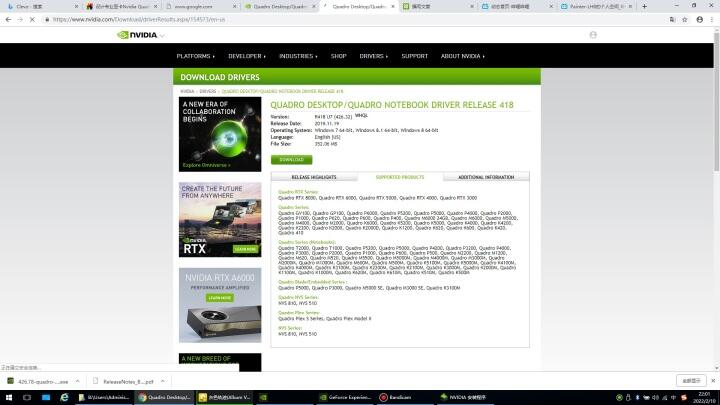Click LEARN MORE on the RTX ad
The height and width of the screenshot is (405, 720).
point(246,249)
